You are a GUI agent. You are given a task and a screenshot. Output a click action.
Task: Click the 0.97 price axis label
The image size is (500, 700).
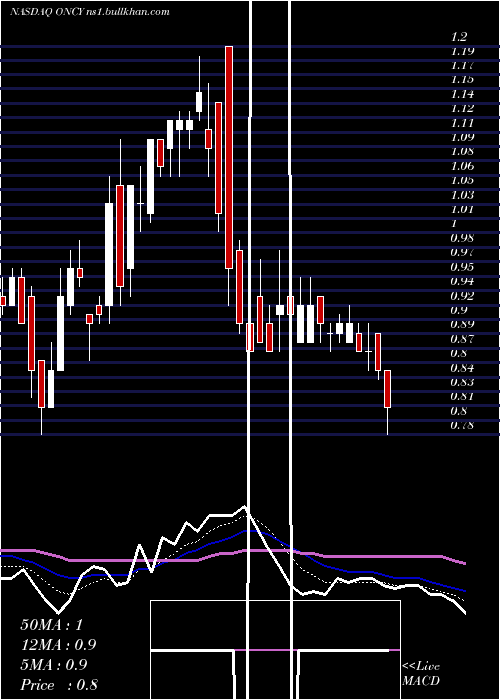click(462, 252)
